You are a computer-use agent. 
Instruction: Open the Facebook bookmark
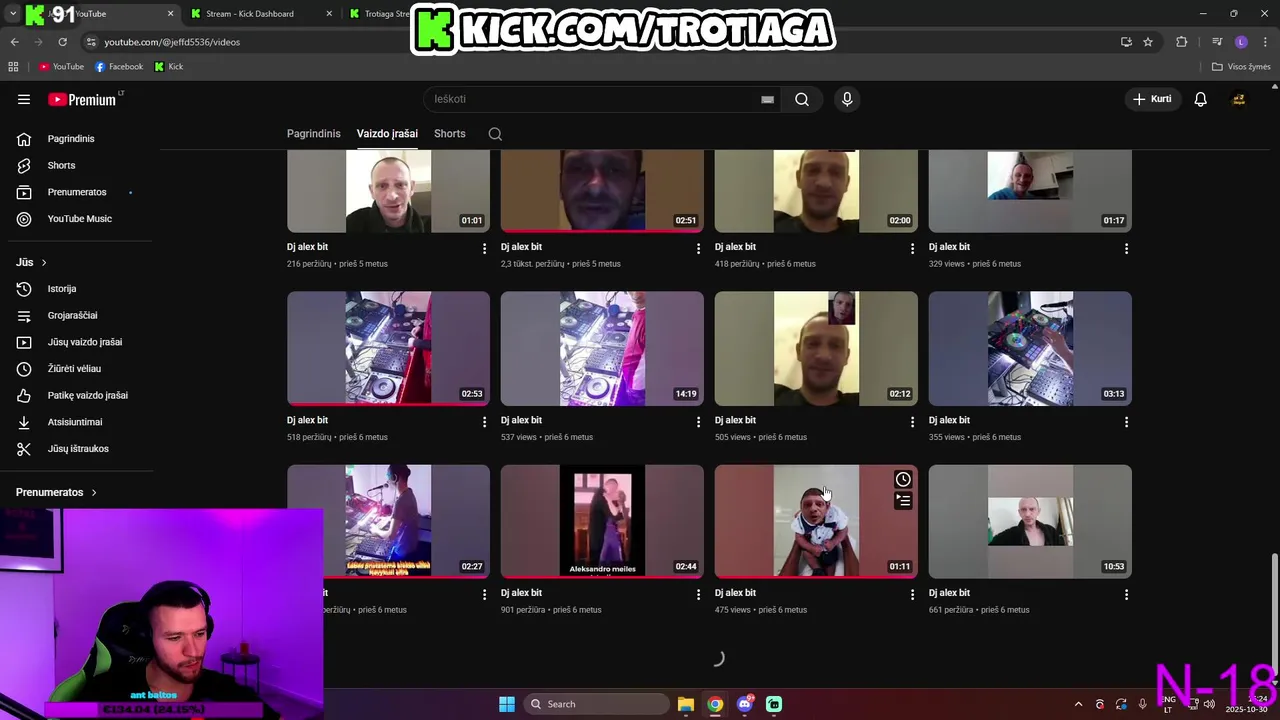(x=119, y=67)
